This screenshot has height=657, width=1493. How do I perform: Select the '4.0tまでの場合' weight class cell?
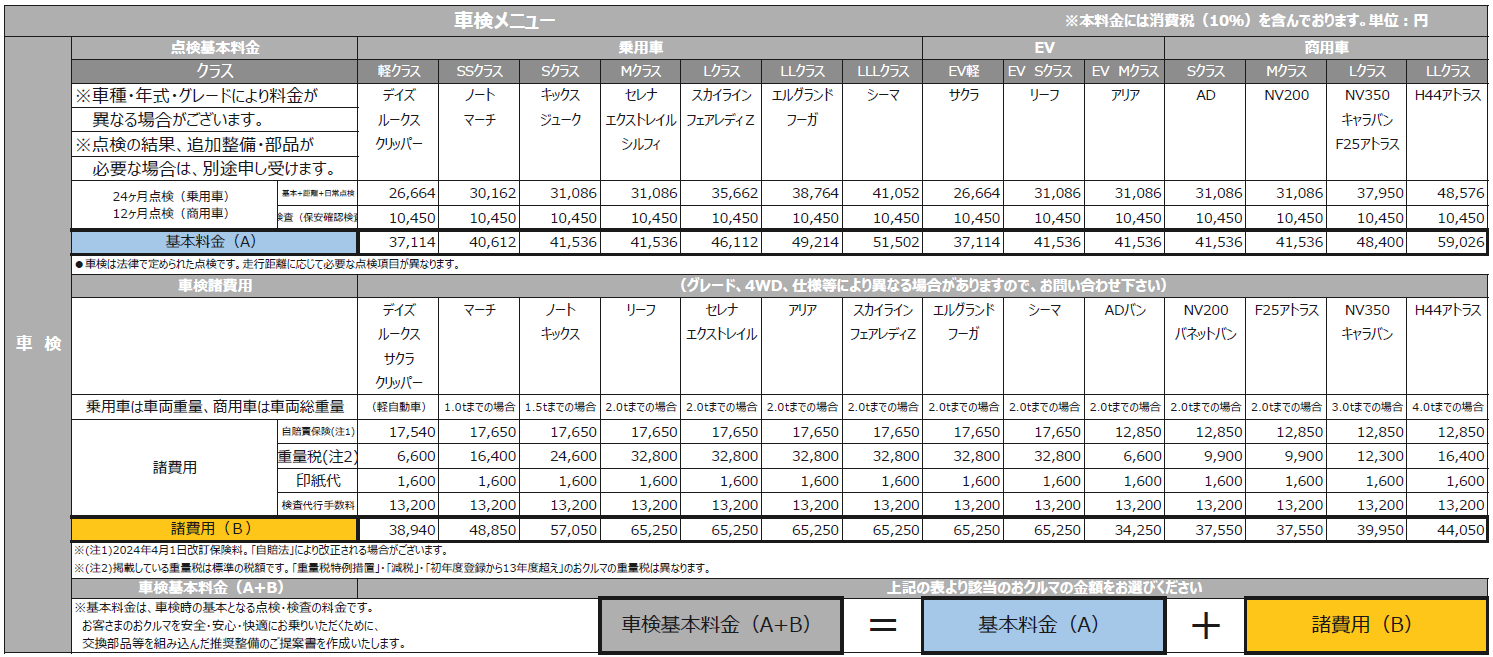pyautogui.click(x=1448, y=407)
